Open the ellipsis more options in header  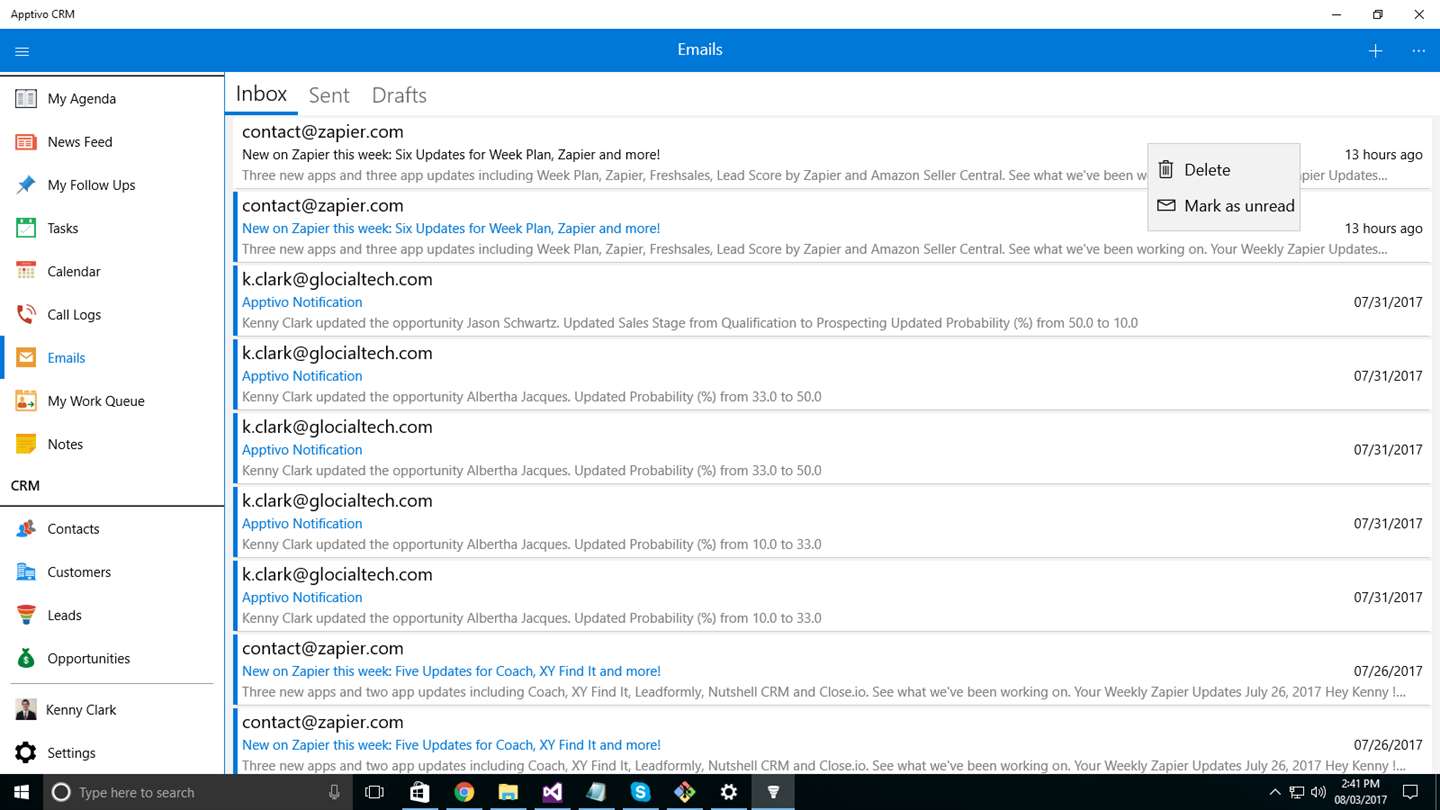(1418, 51)
